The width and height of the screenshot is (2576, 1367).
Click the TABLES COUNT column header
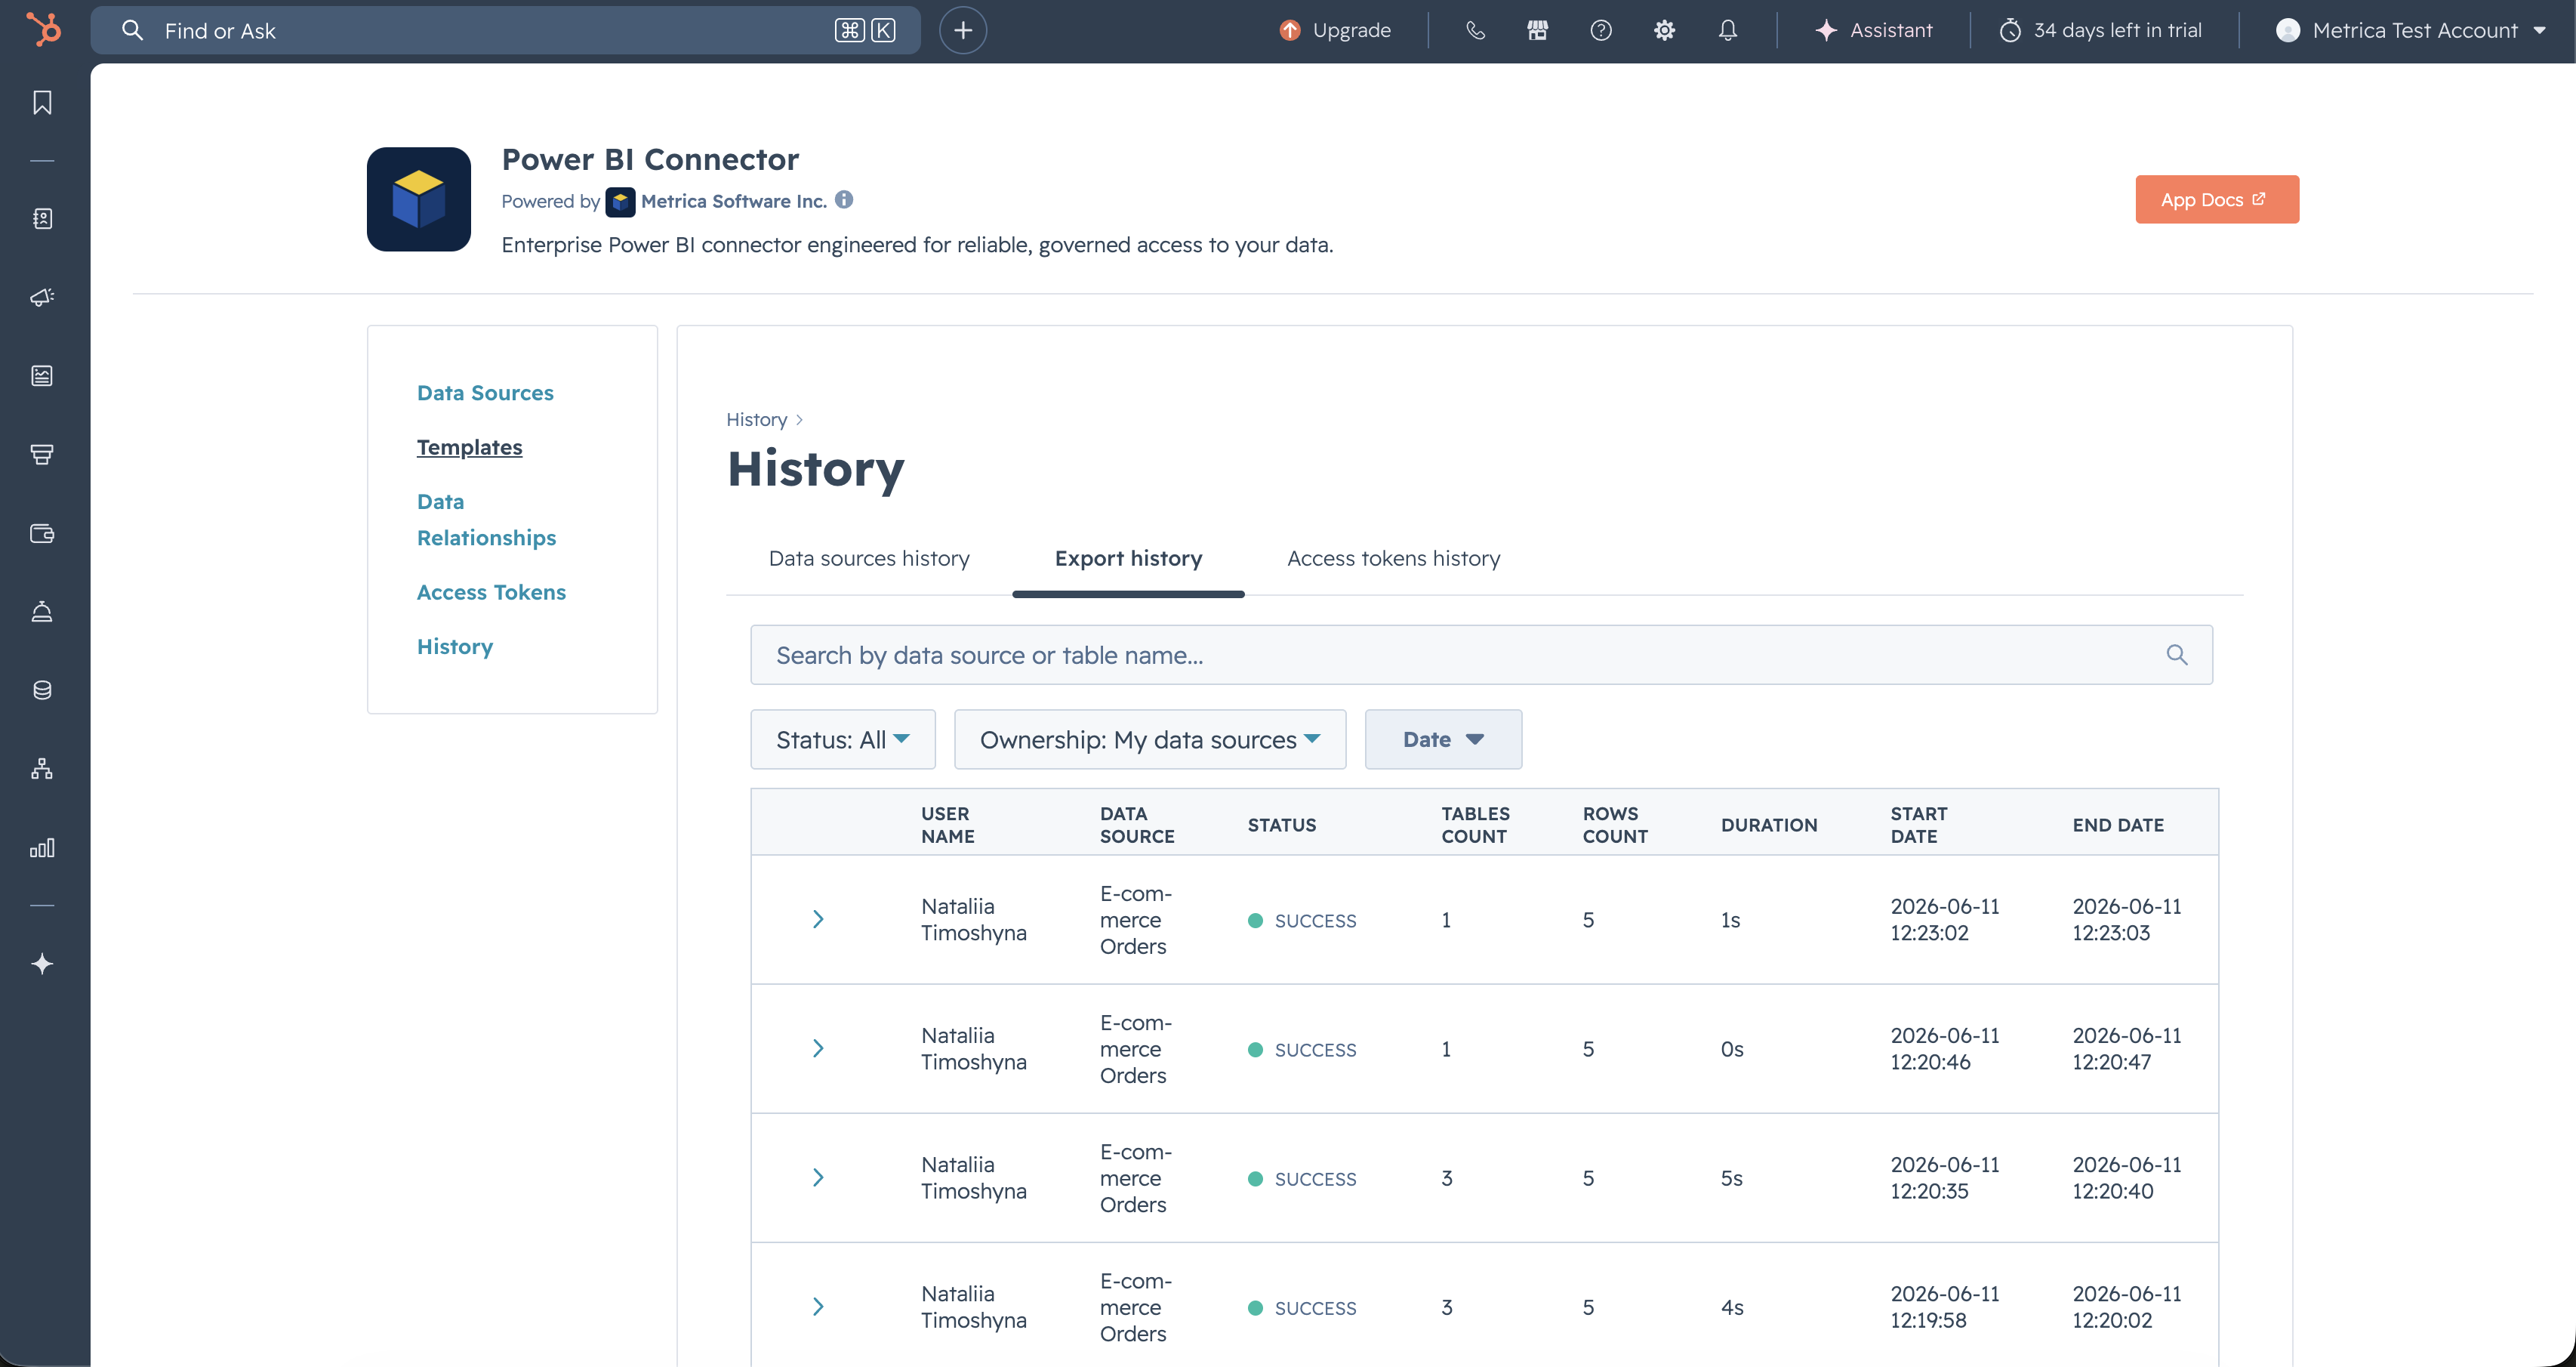point(1475,825)
